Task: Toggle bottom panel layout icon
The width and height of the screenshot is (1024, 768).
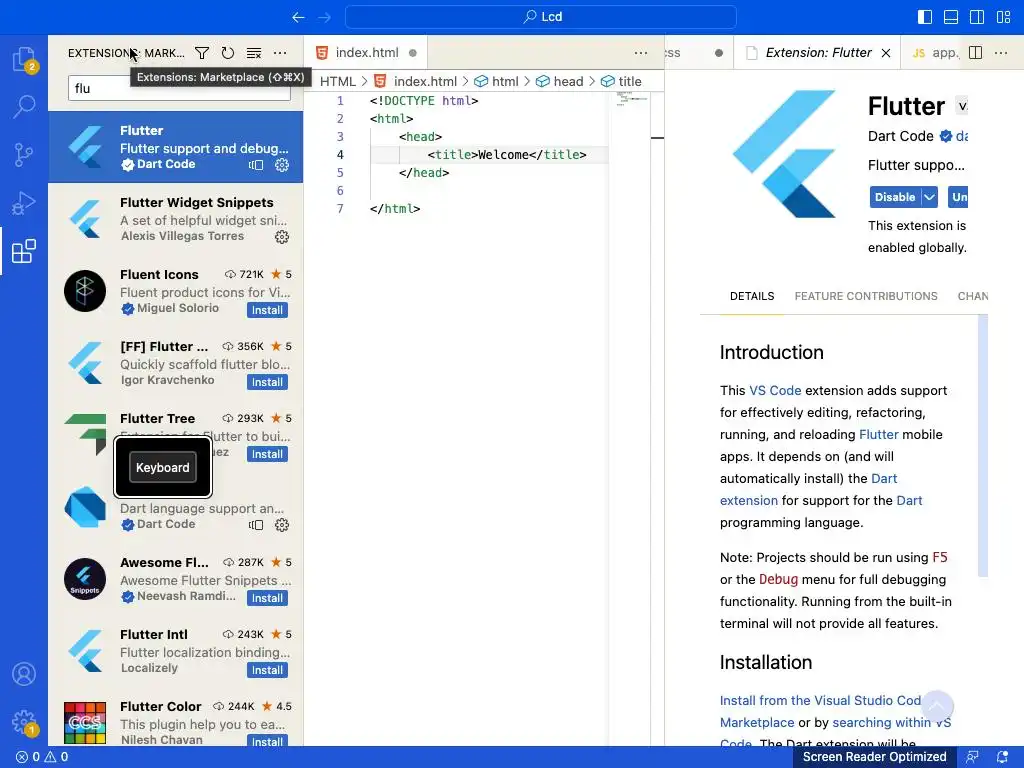Action: 951,17
